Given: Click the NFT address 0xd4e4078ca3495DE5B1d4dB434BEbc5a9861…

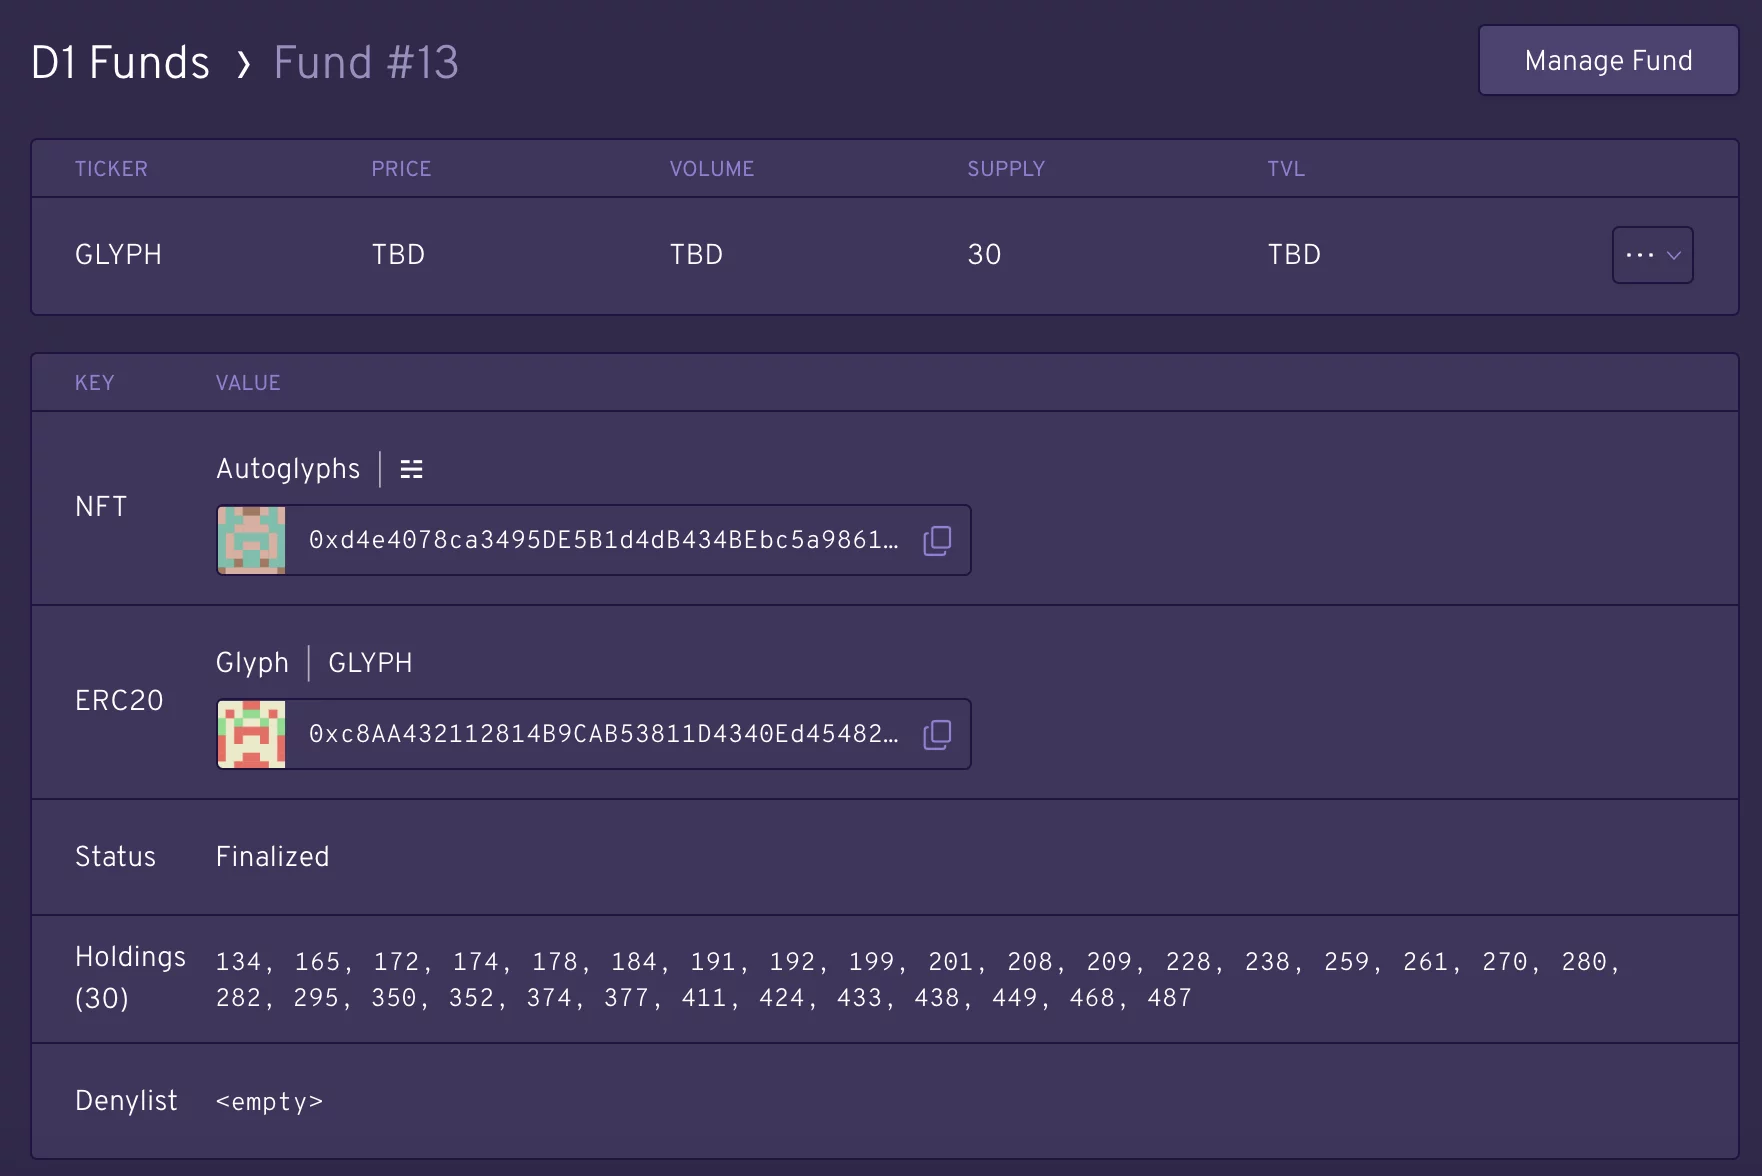Looking at the screenshot, I should coord(603,541).
